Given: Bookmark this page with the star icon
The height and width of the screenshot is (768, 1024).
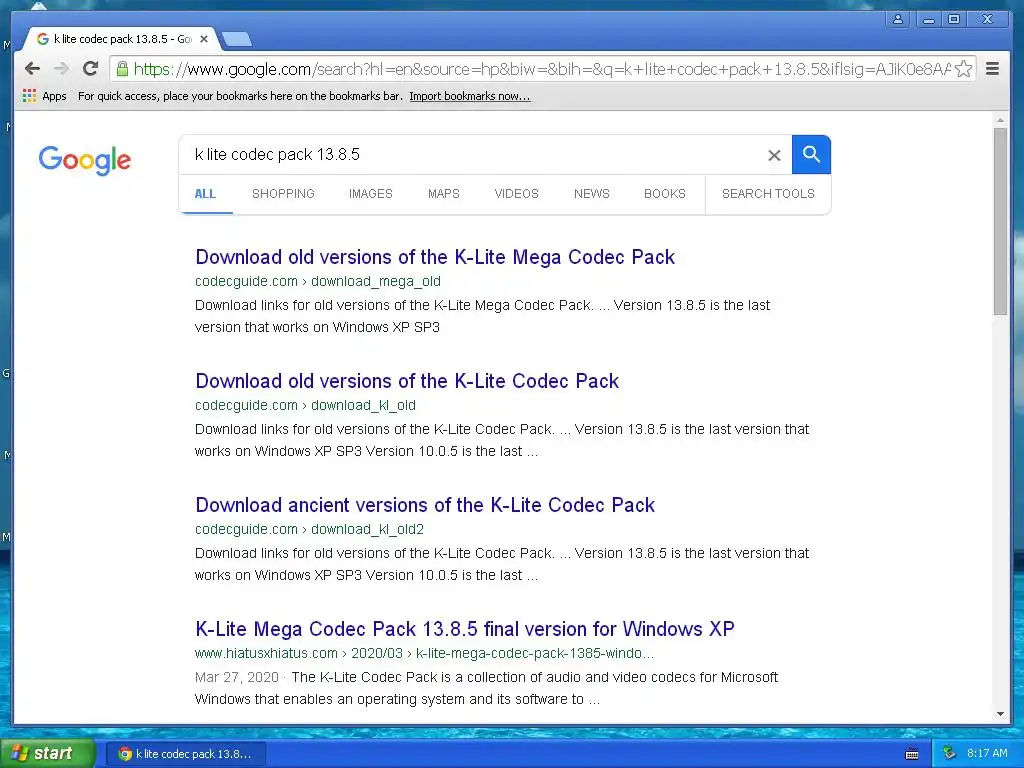Looking at the screenshot, I should click(963, 69).
